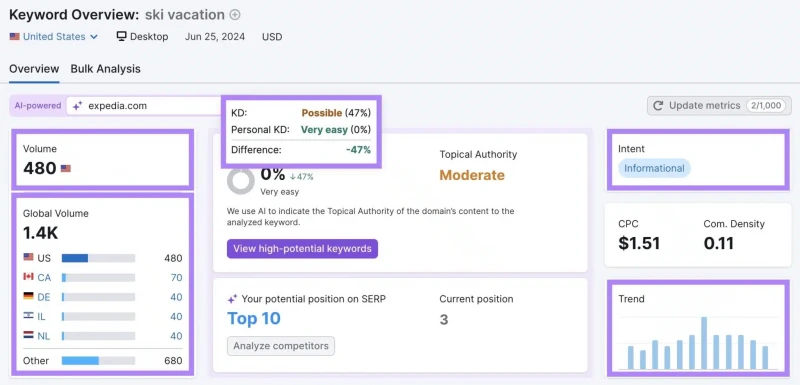Click the Other volume progress bar
Image resolution: width=800 pixels, height=385 pixels.
[98, 361]
